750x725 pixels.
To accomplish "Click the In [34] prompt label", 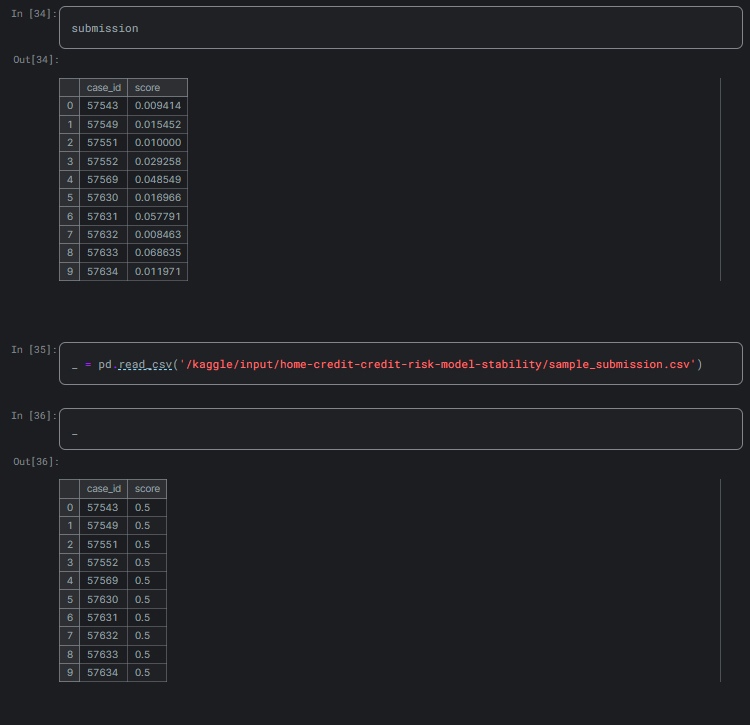I will click(x=34, y=14).
